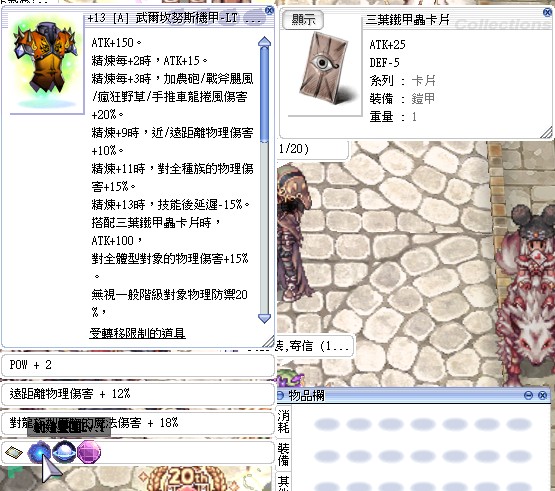
Task: Click the DEF-5 card stat line
Action: pyautogui.click(x=384, y=63)
